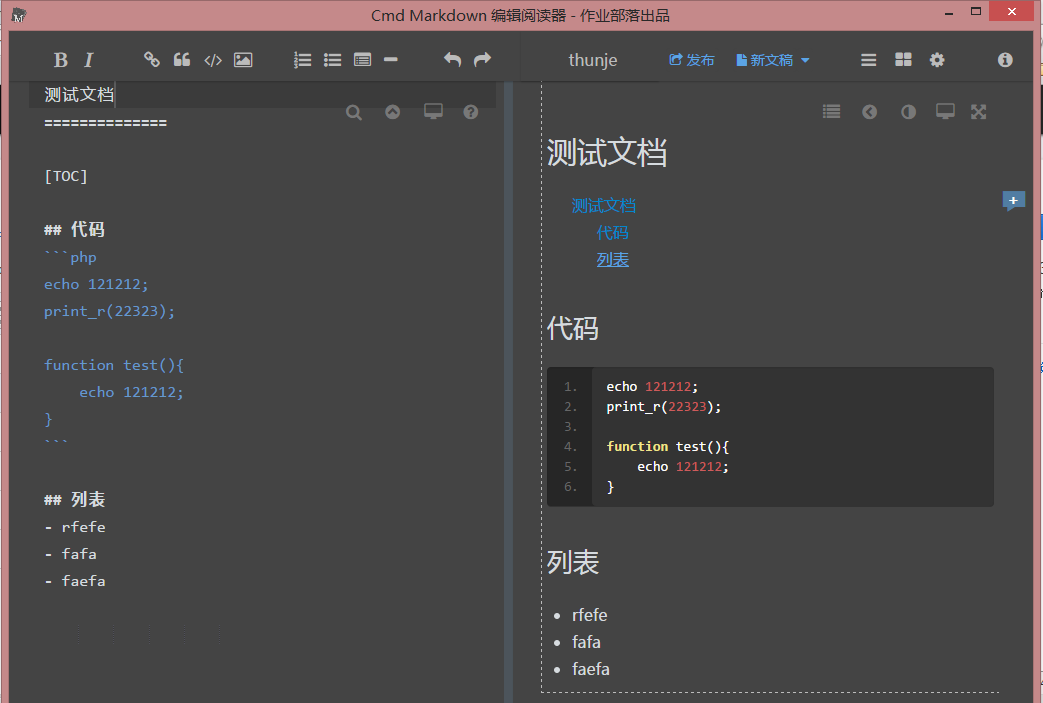Switch preview to monitor view mode
The width and height of the screenshot is (1043, 703).
[x=945, y=111]
